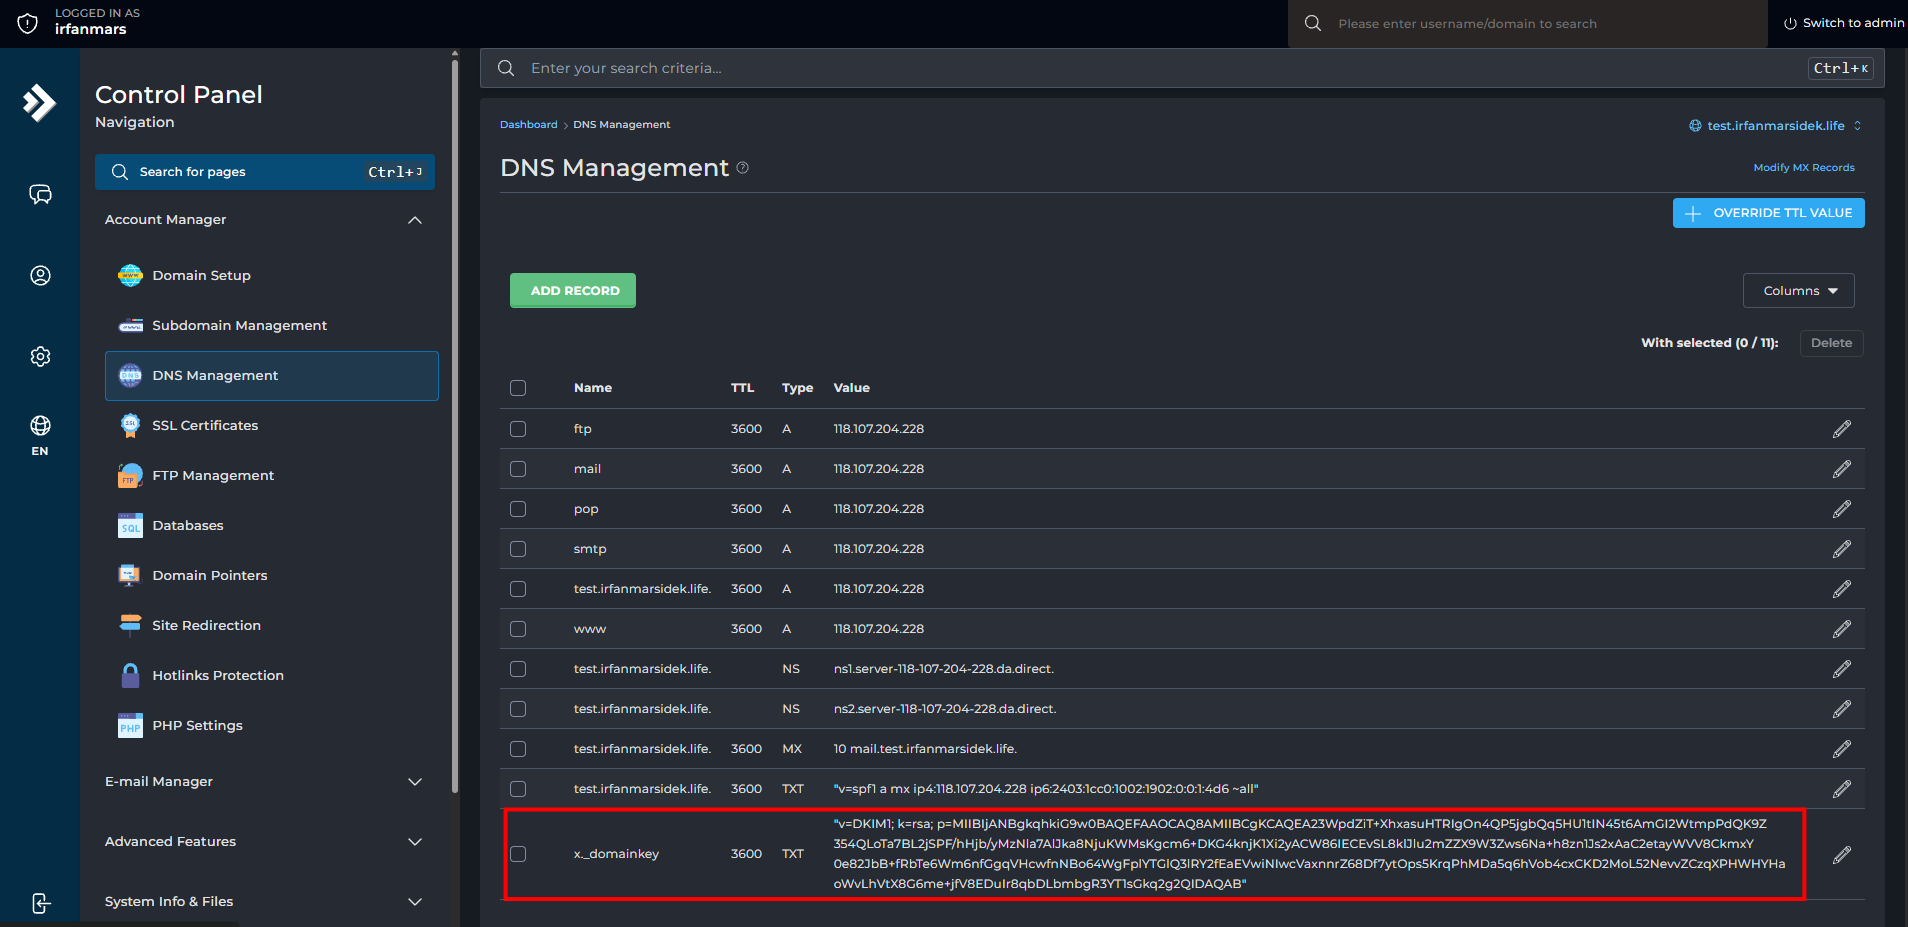1908x927 pixels.
Task: Check the x._domainkey record checkbox
Action: click(518, 854)
